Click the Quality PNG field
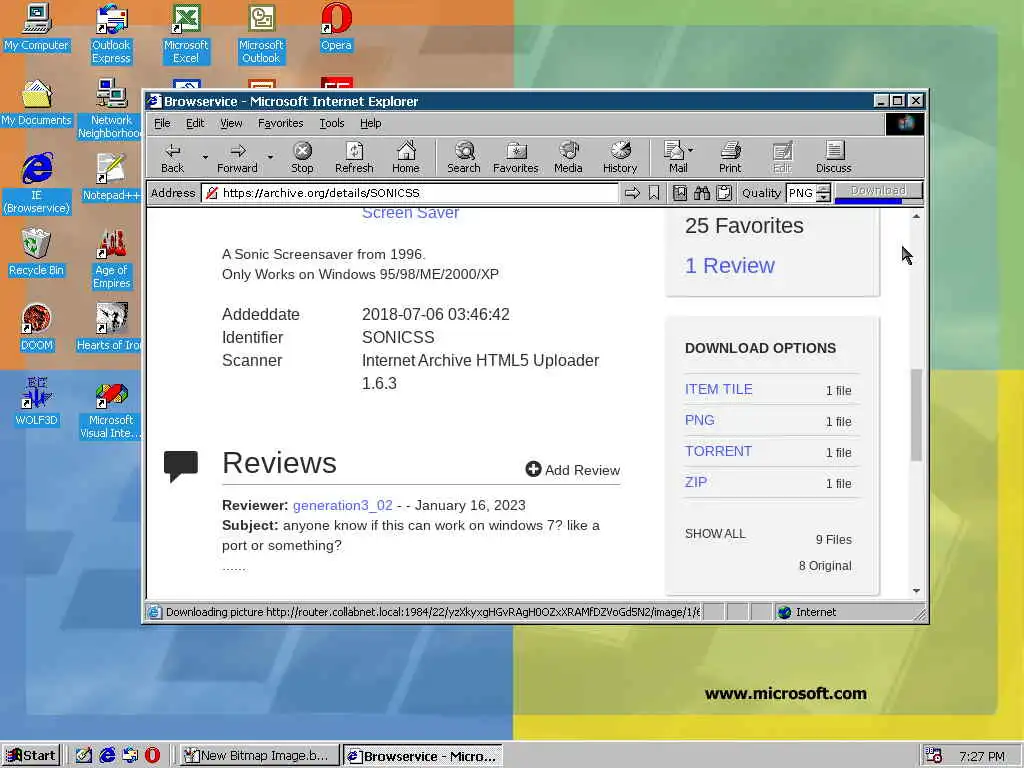 (x=801, y=193)
